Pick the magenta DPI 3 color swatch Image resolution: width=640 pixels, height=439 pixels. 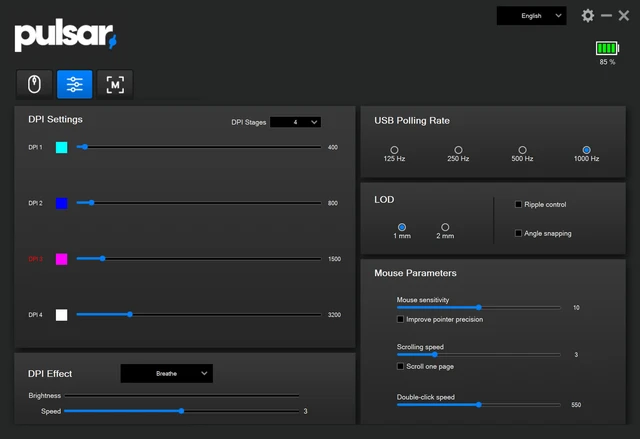tap(61, 259)
